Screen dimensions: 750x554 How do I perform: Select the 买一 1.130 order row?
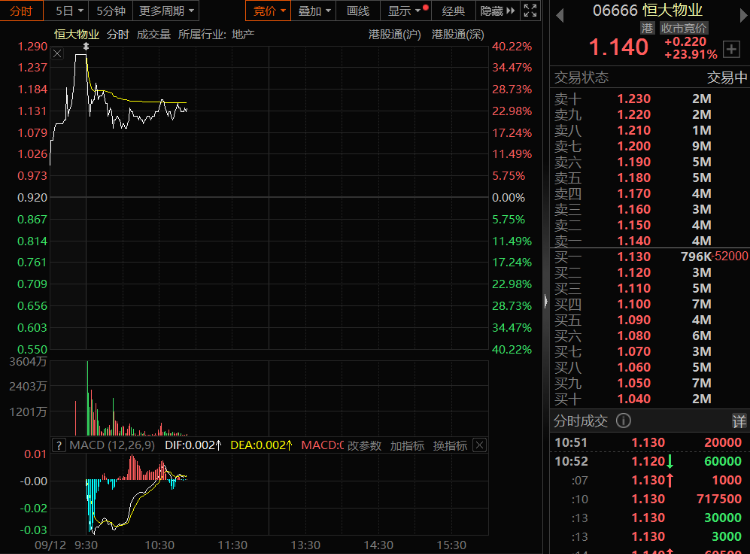tap(650, 257)
